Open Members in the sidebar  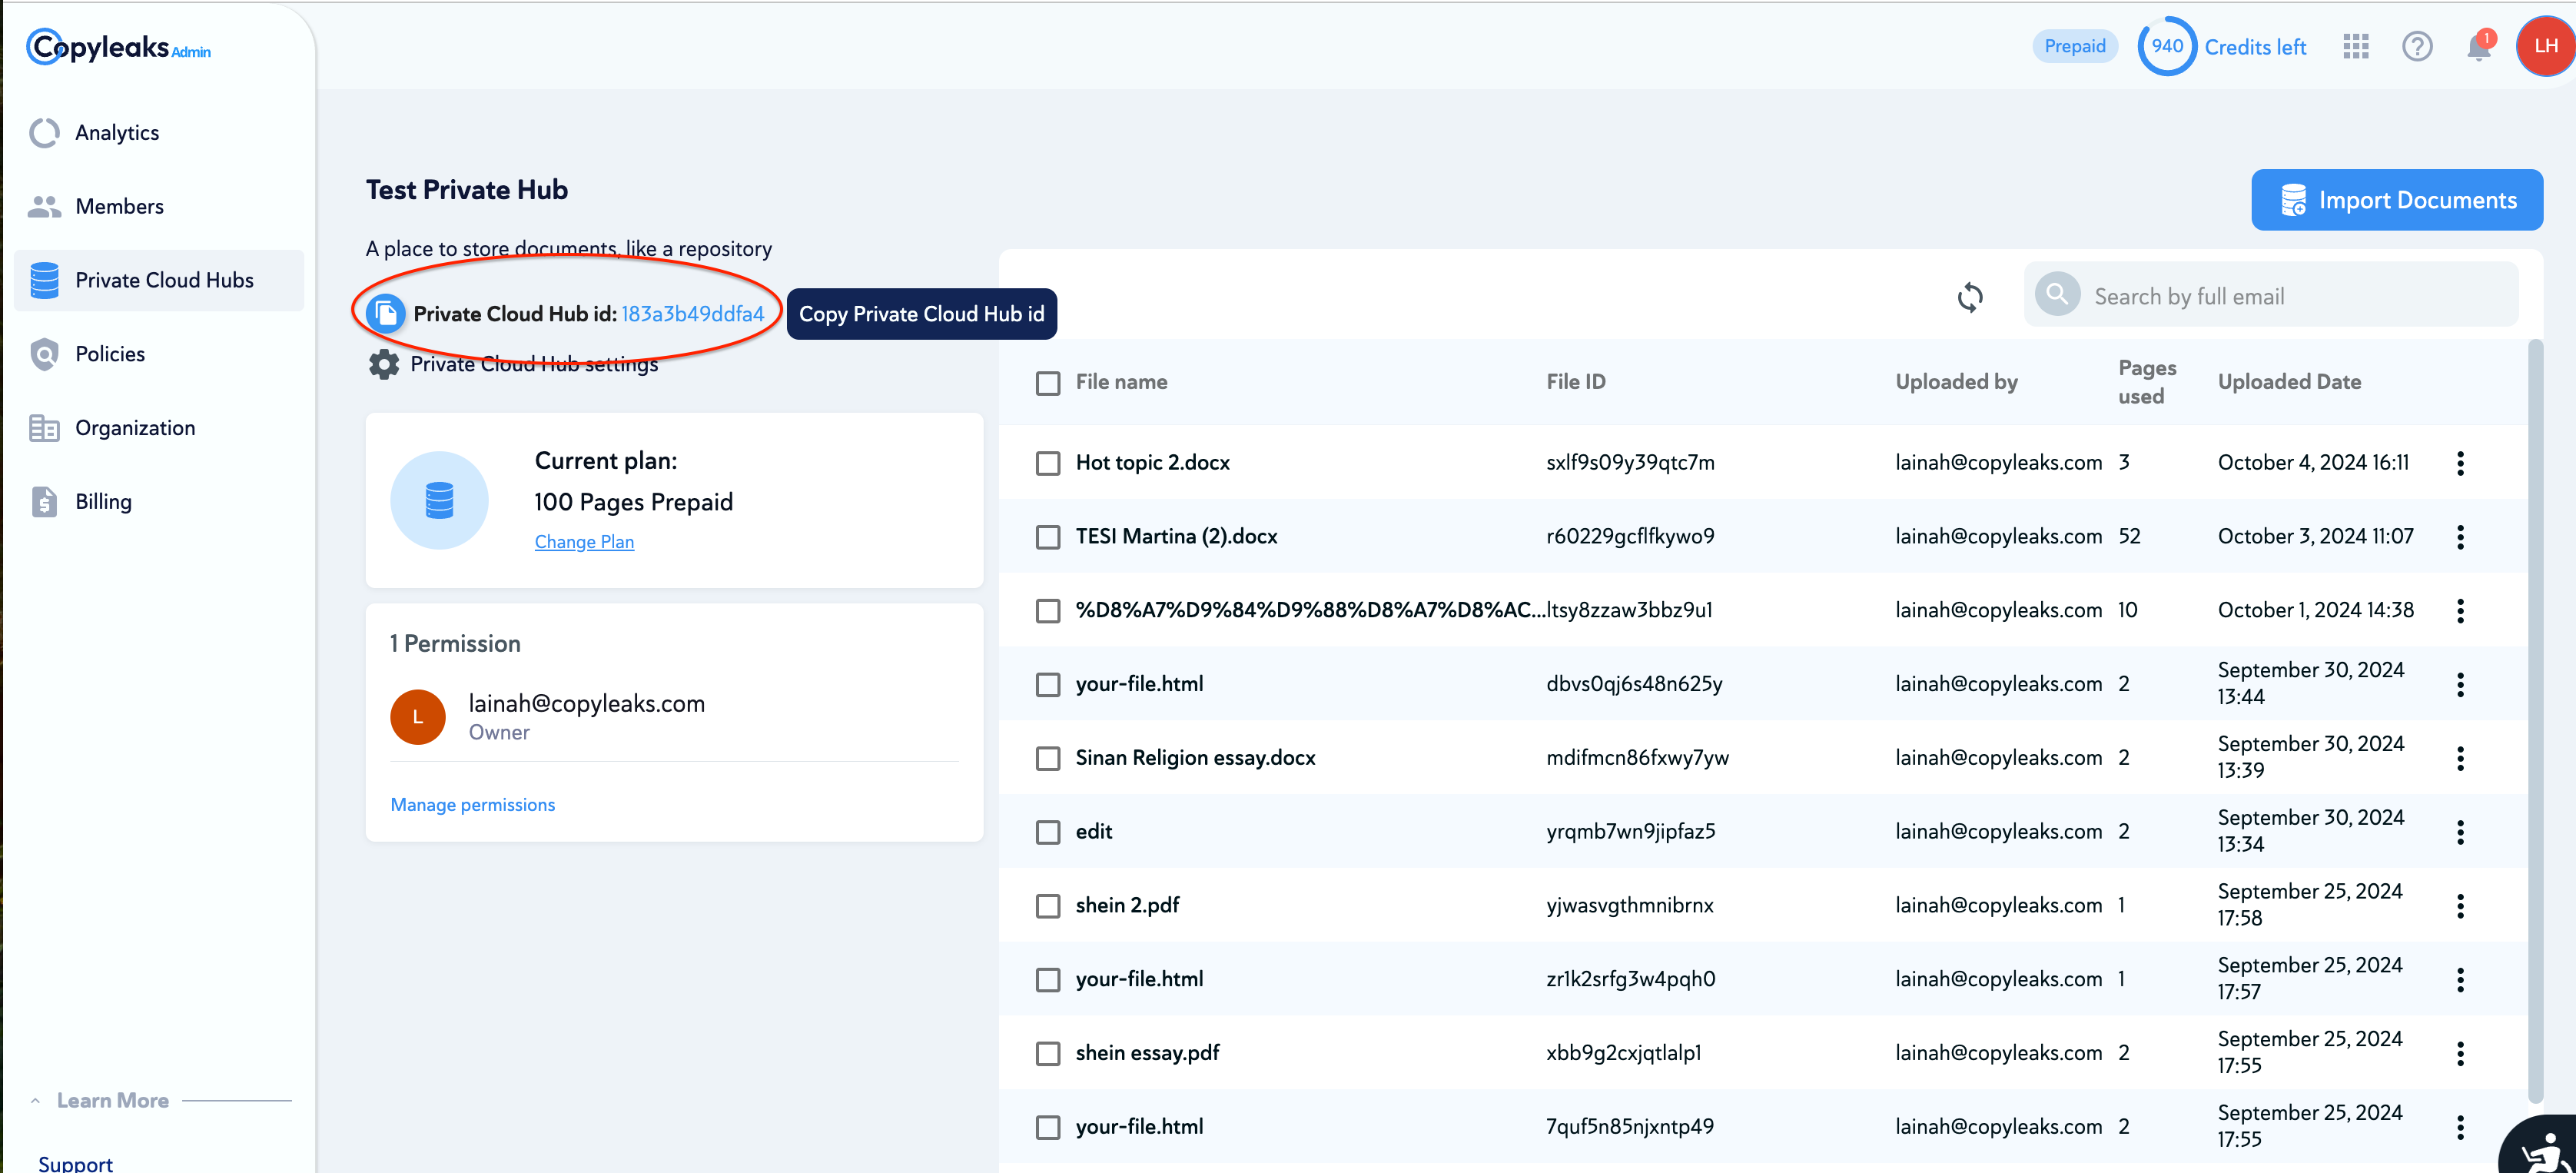click(x=159, y=207)
